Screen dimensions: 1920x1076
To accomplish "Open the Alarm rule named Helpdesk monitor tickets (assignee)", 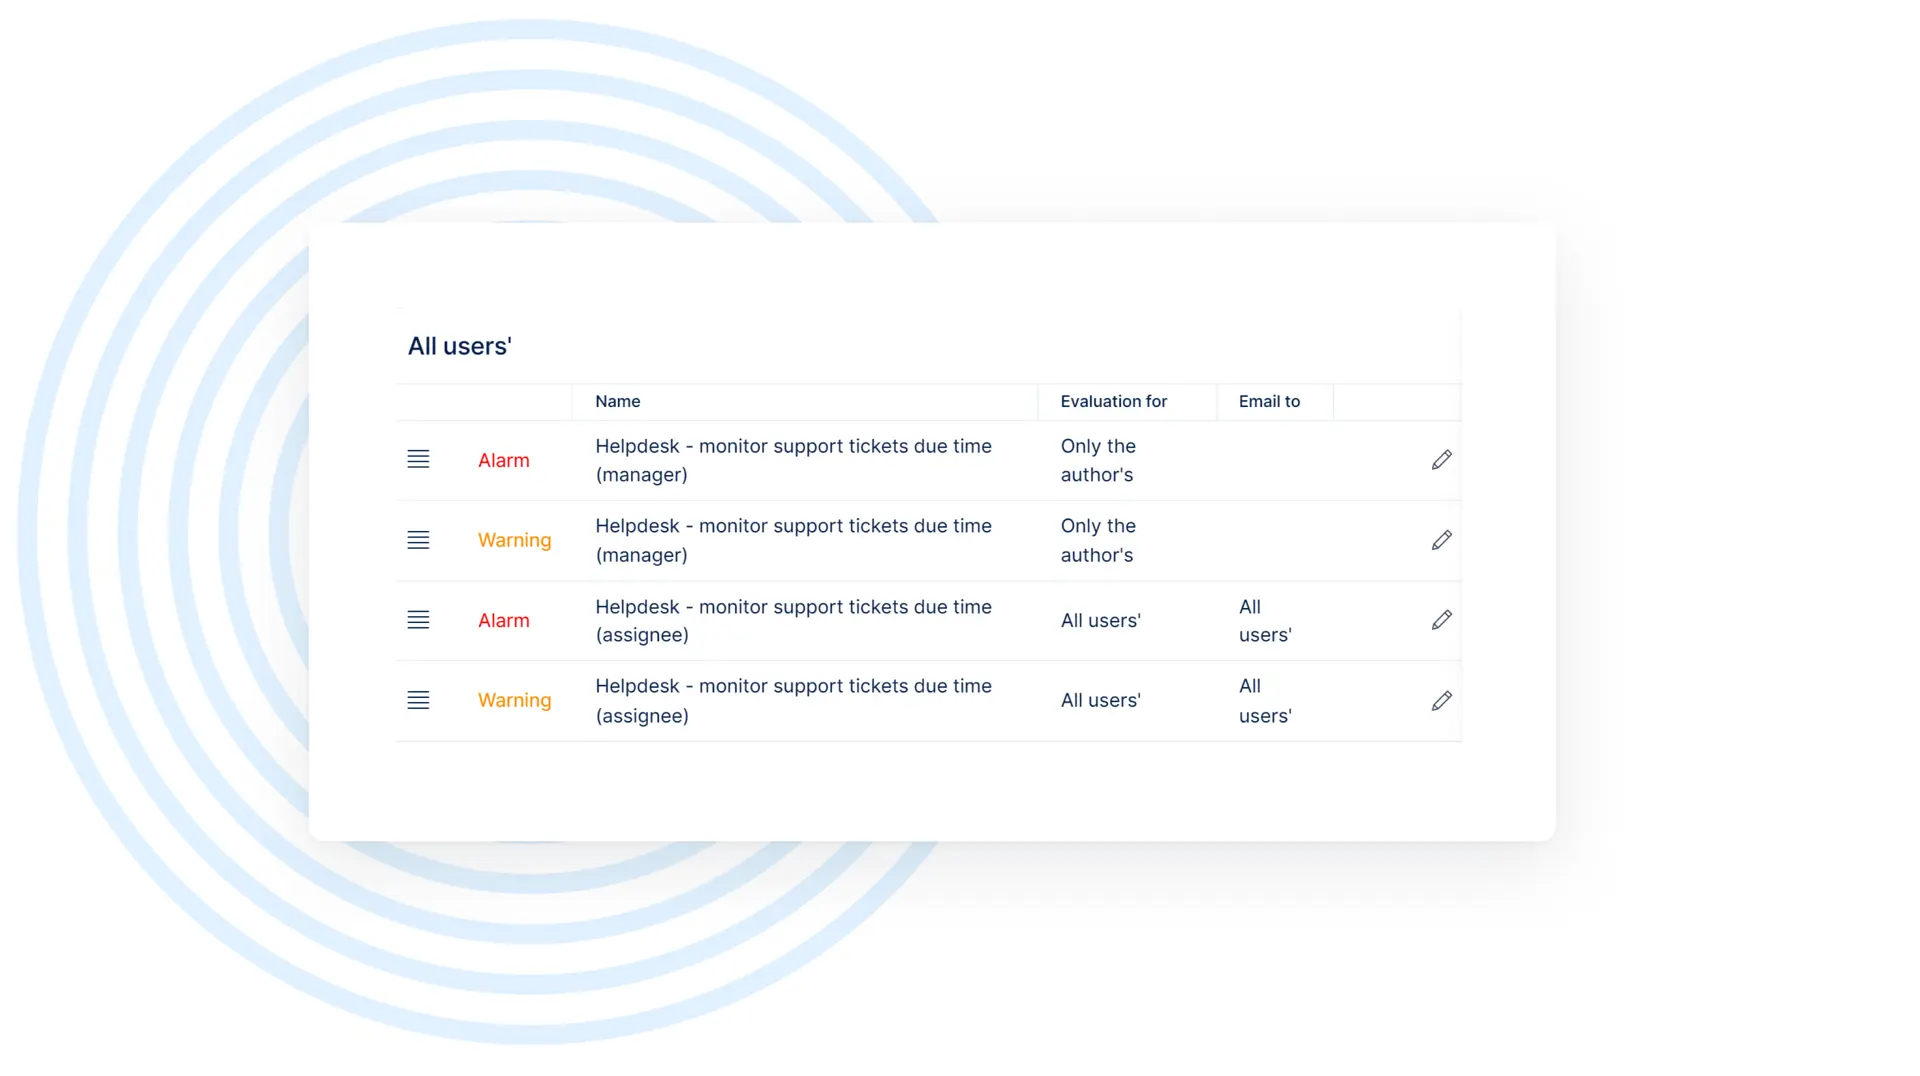I will 793,620.
